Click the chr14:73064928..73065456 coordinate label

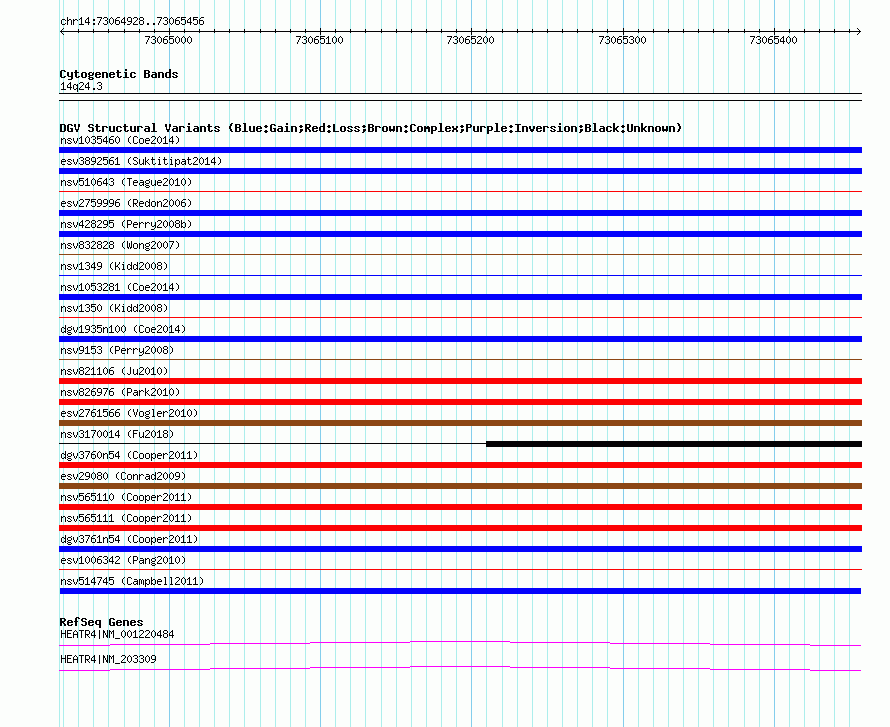point(132,22)
